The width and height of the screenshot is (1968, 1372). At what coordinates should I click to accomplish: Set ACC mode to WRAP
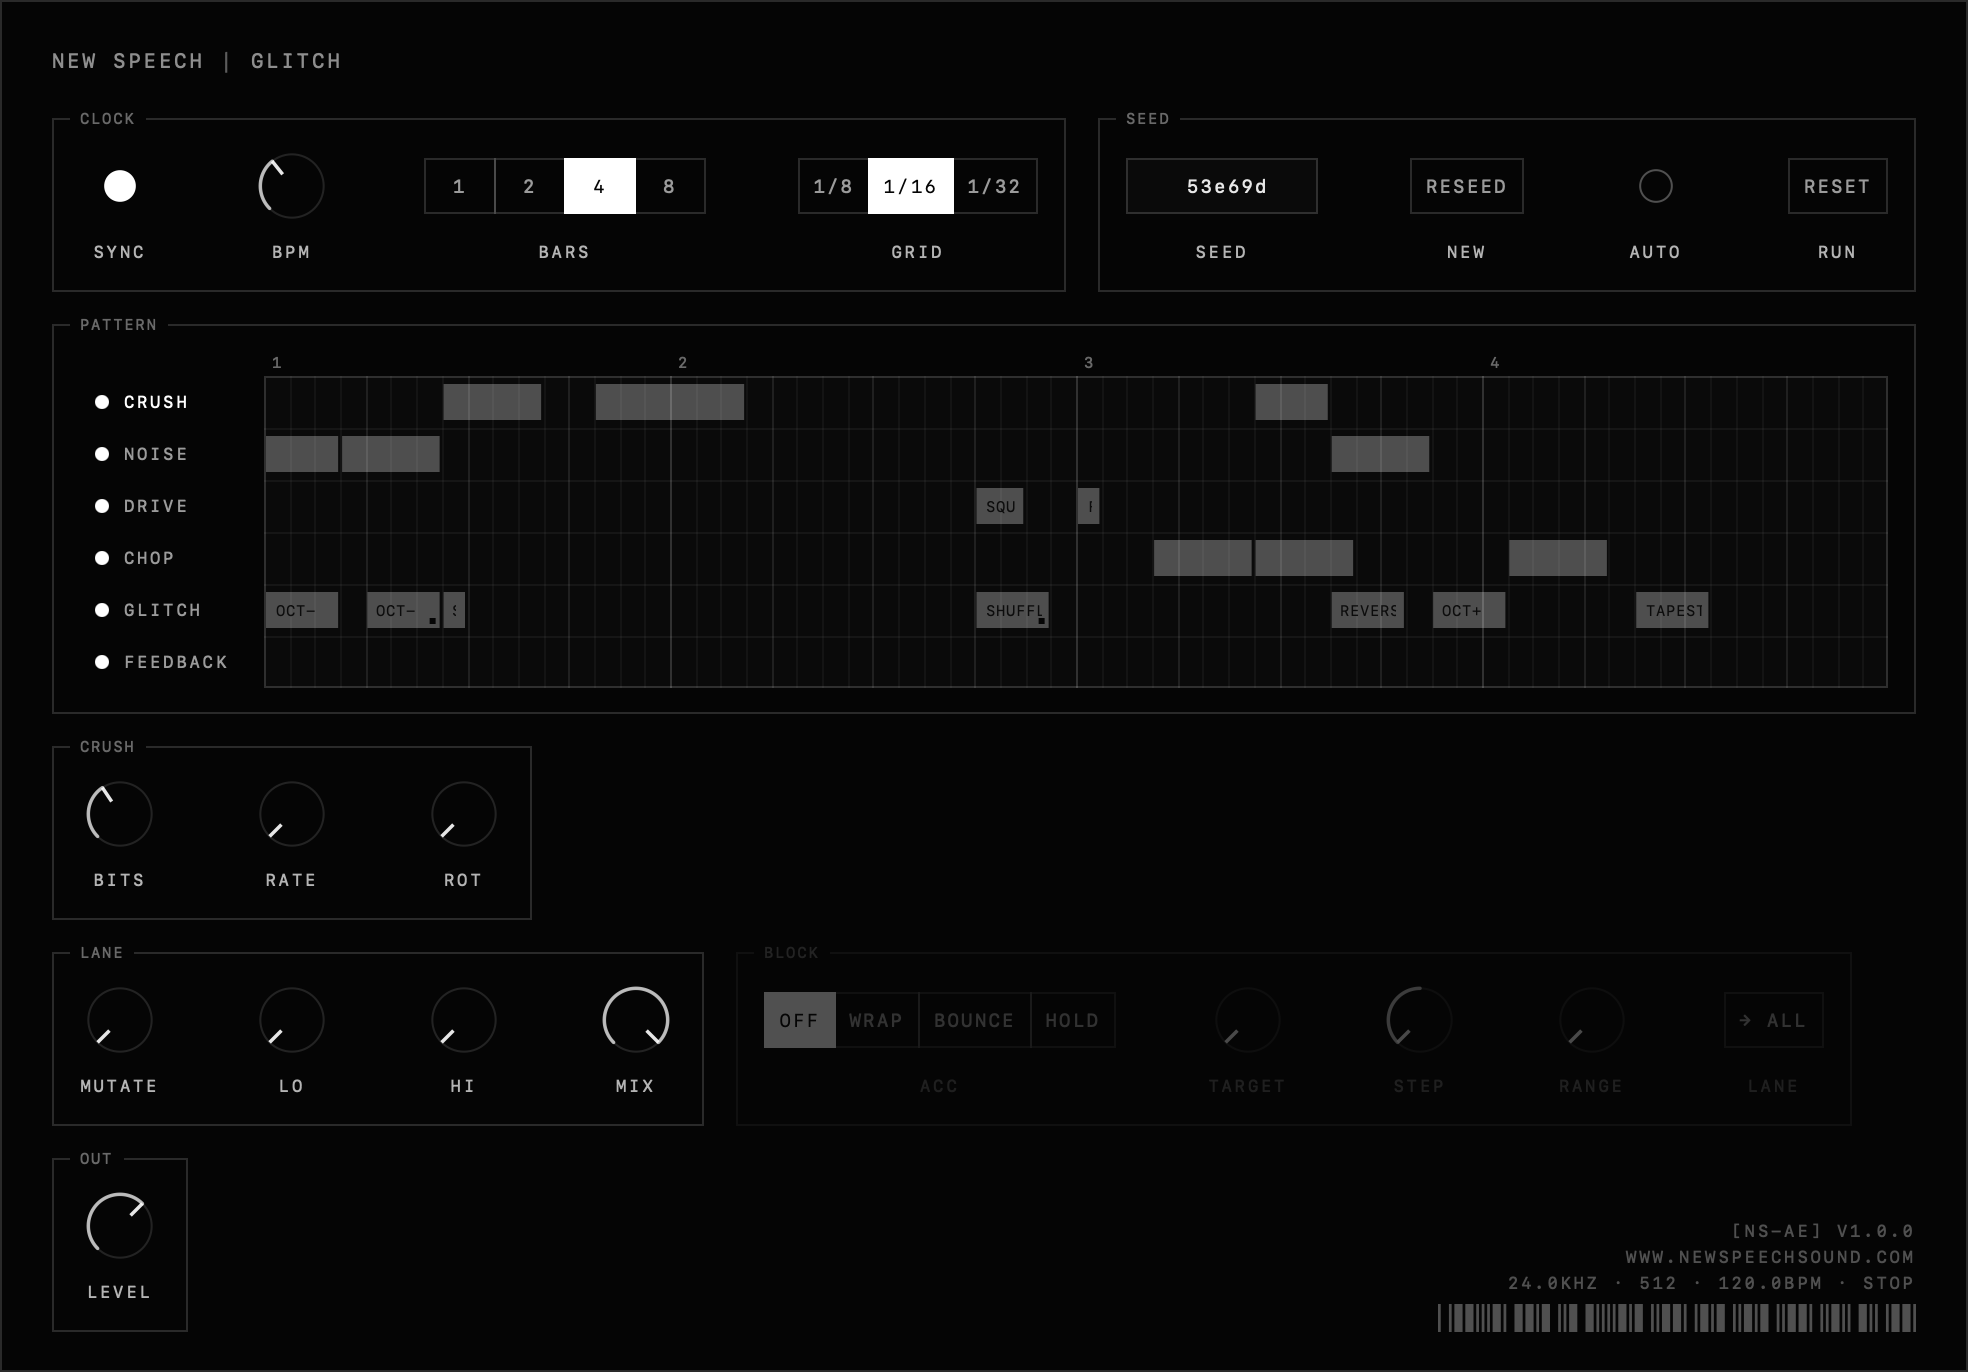[x=876, y=1020]
